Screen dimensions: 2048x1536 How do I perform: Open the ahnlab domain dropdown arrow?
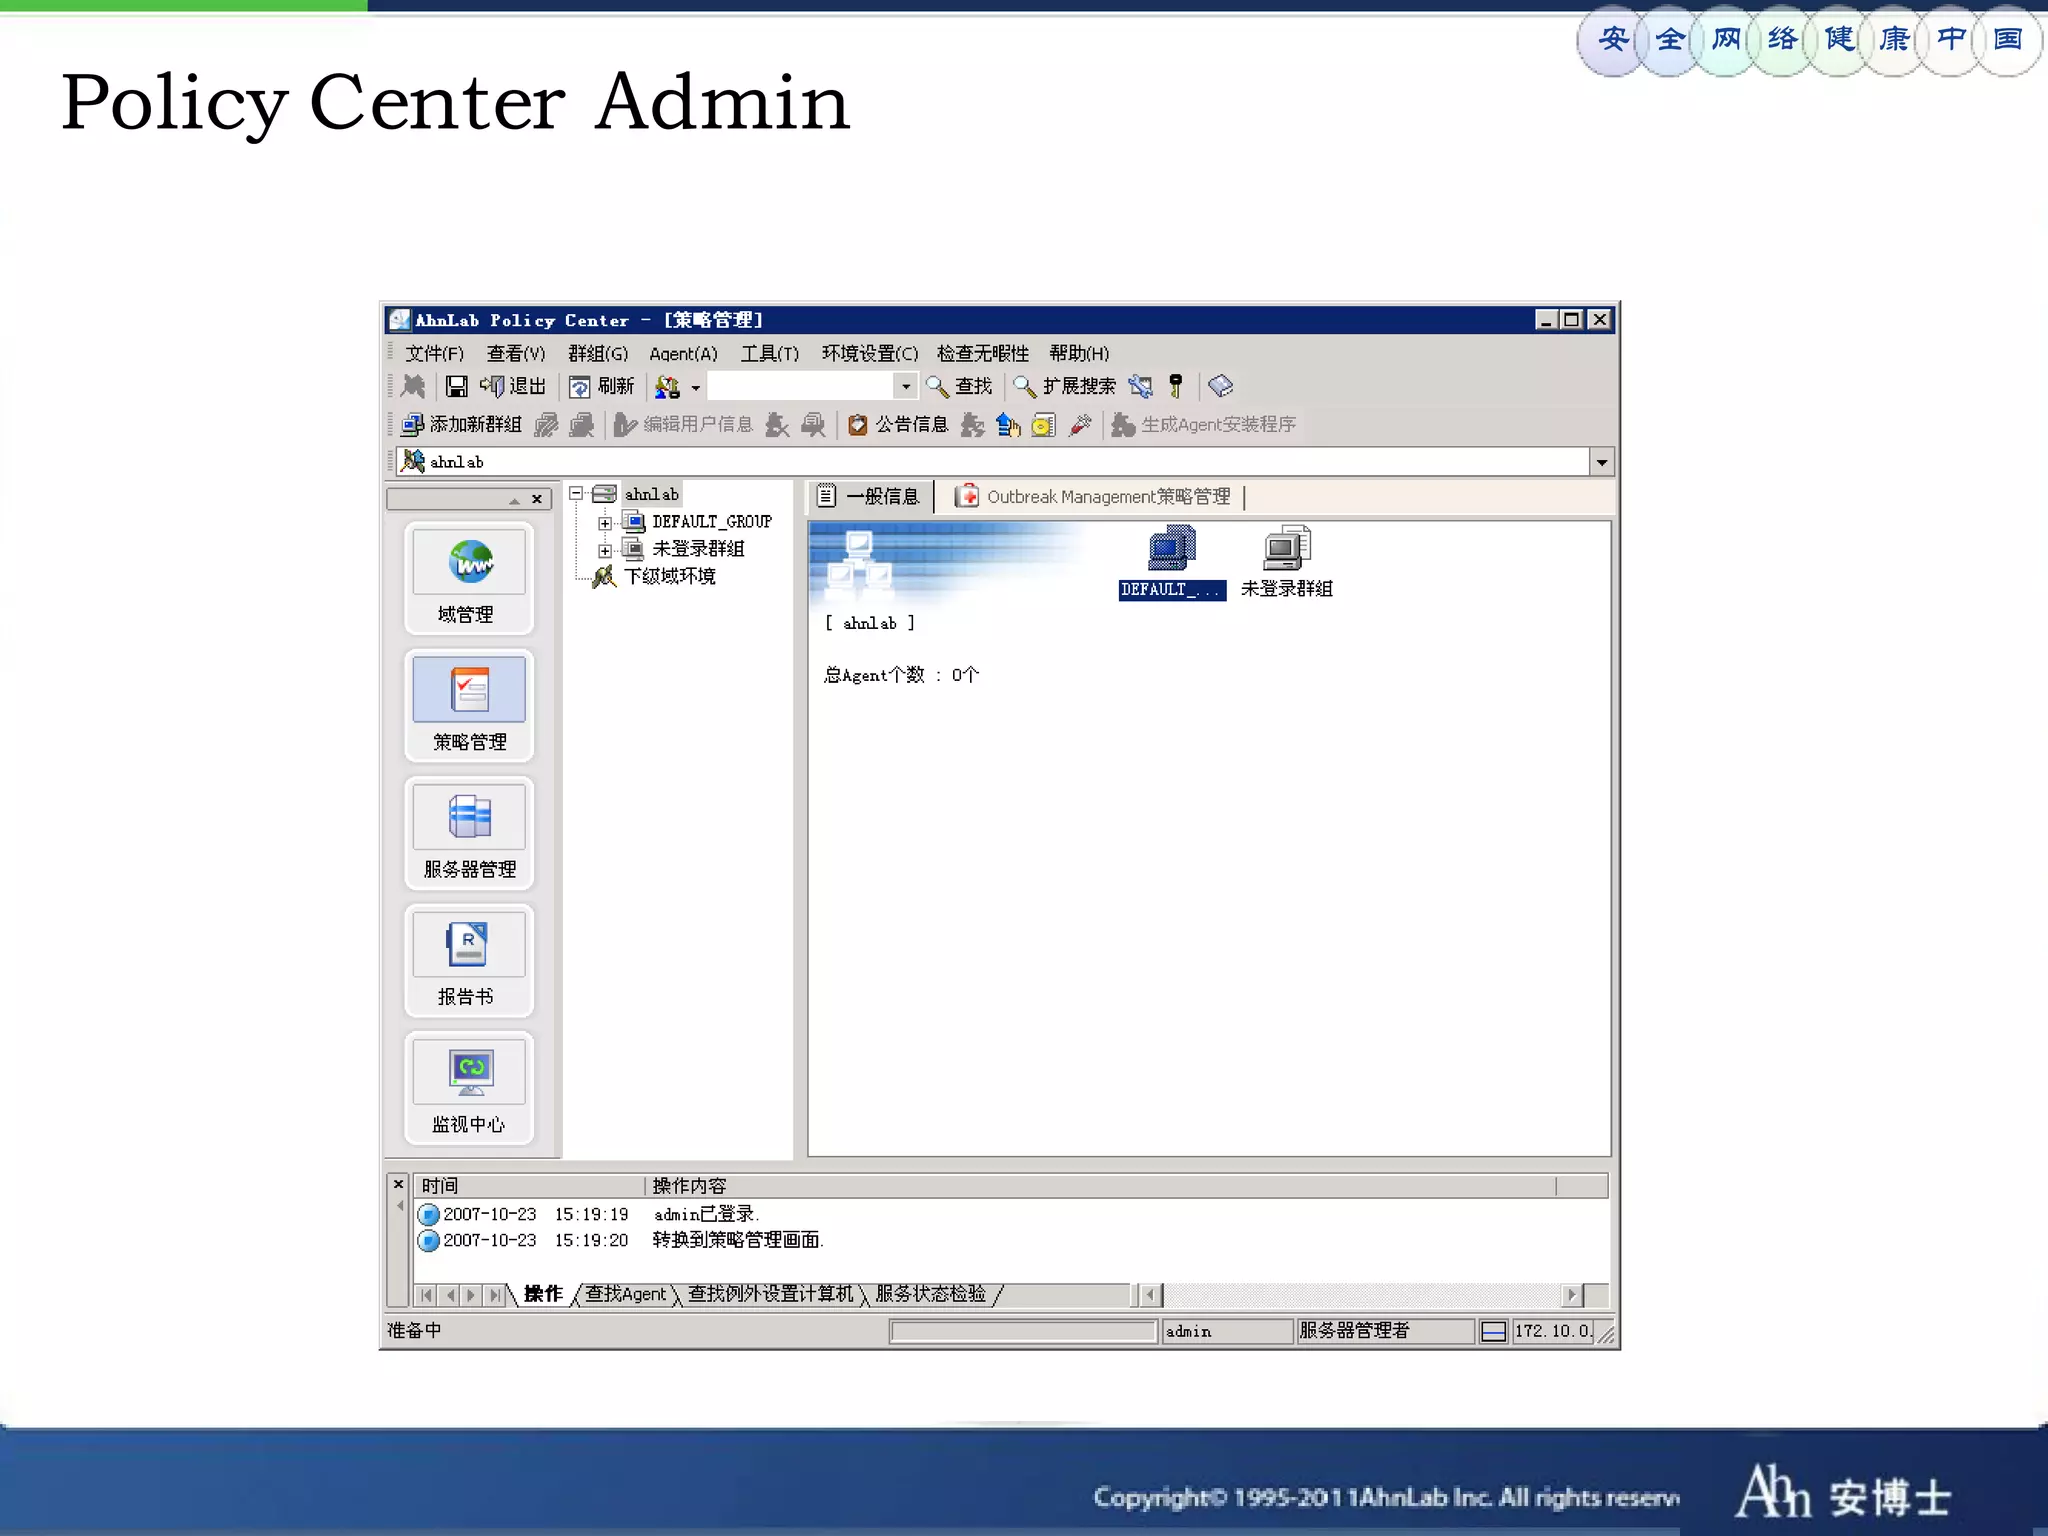1601,462
